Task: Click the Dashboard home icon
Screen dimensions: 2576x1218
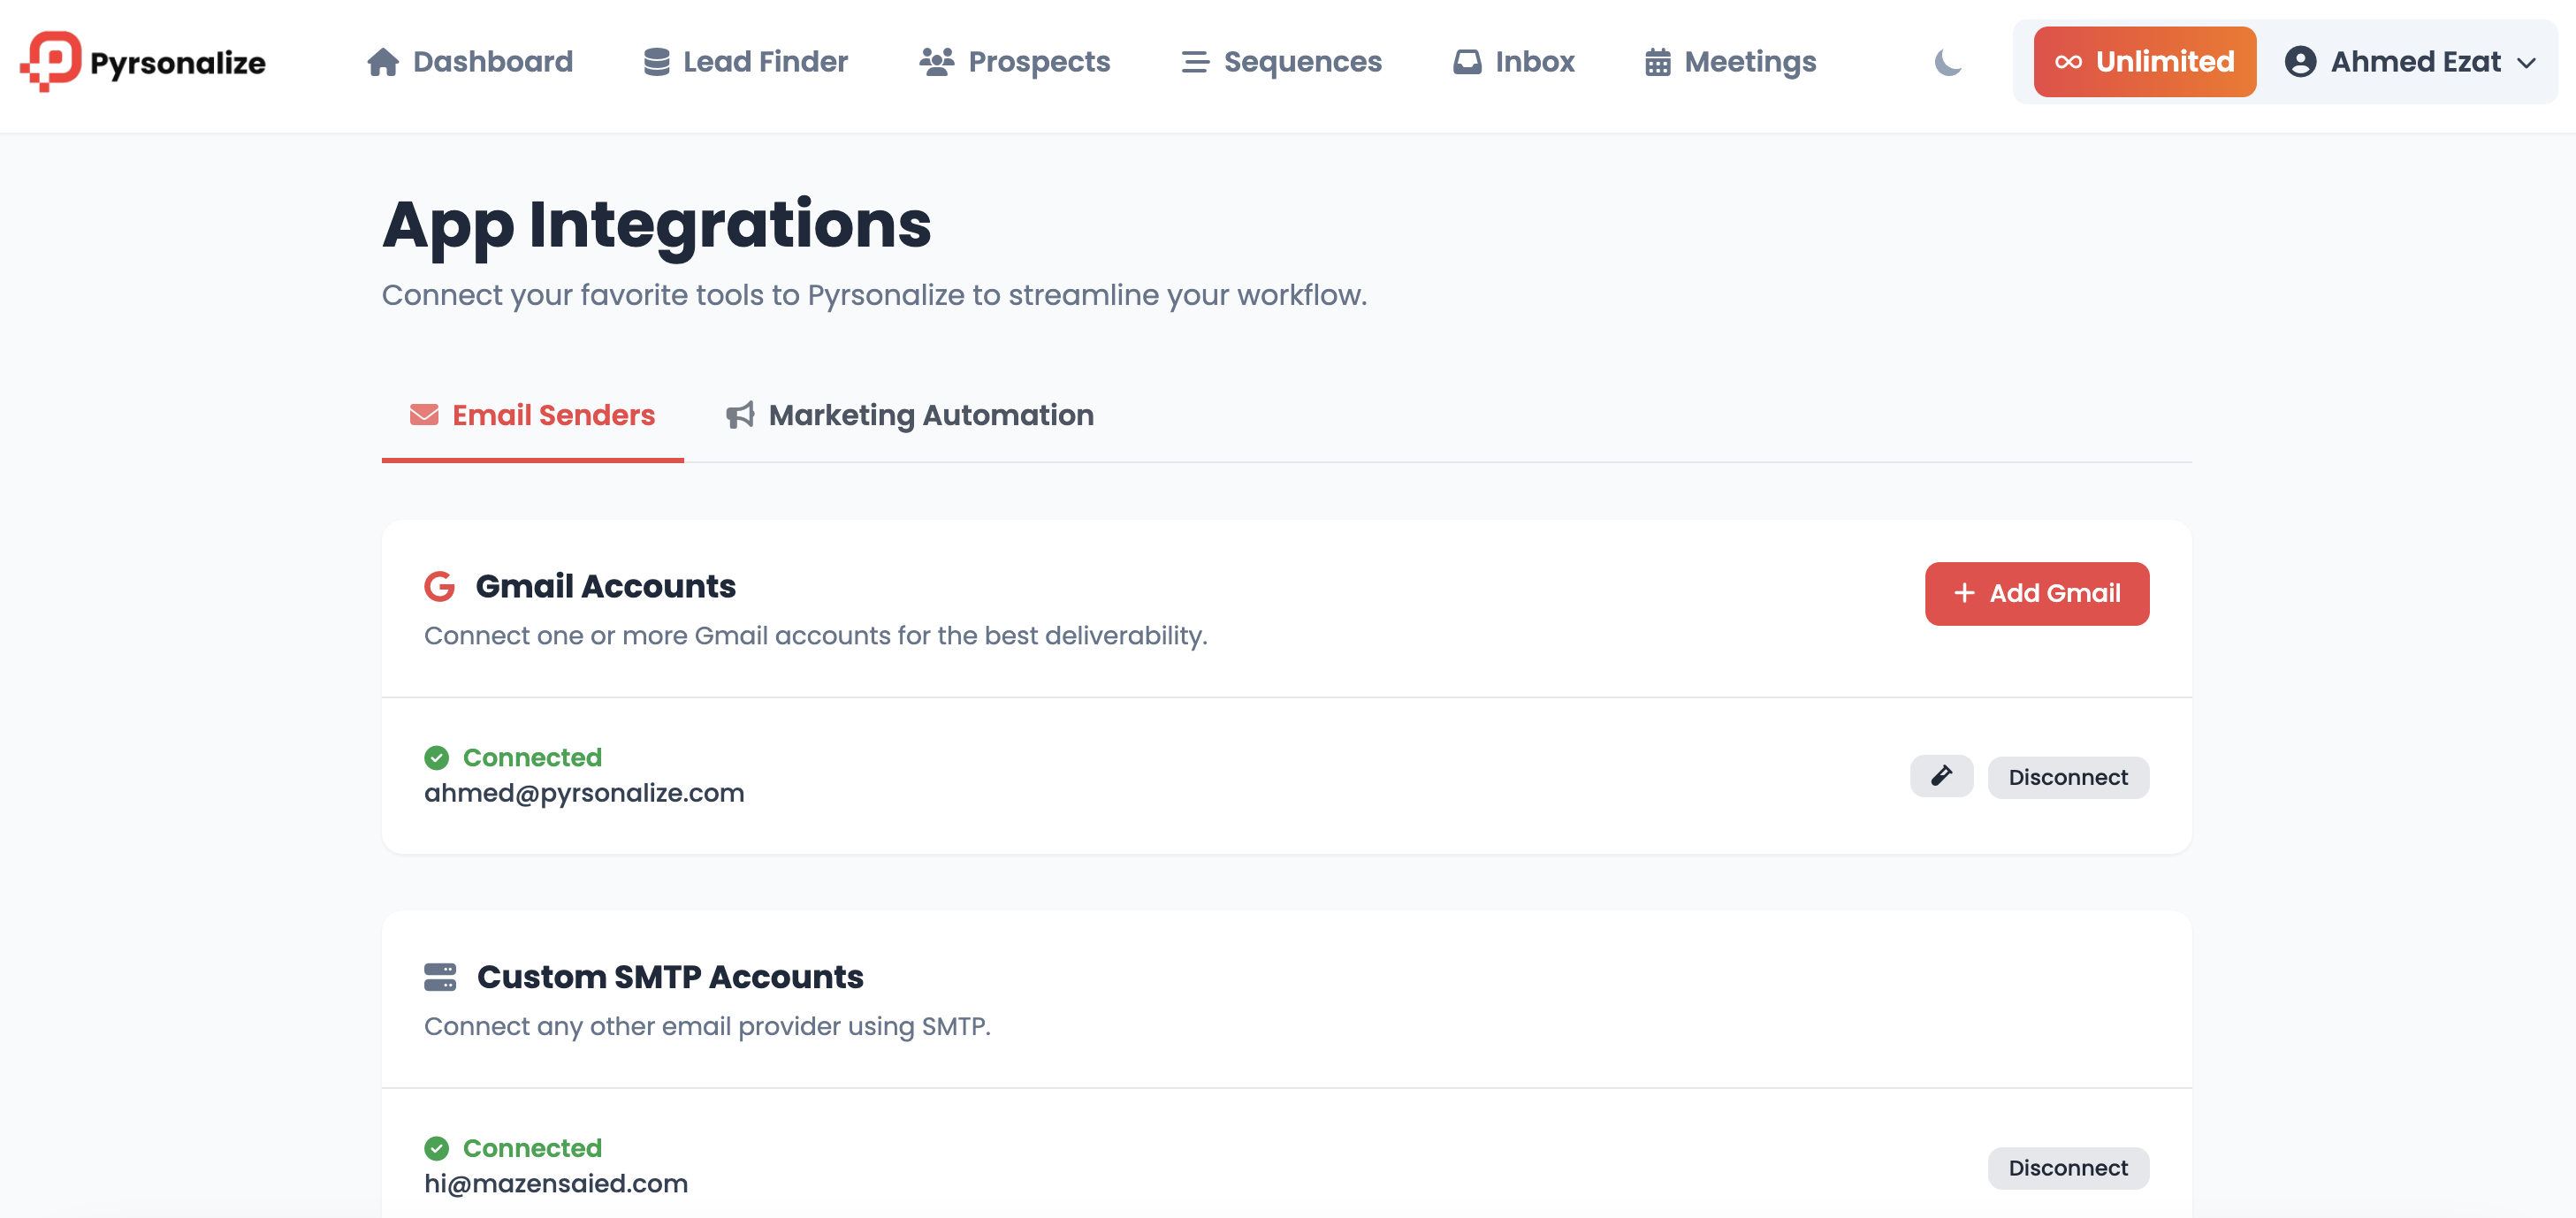Action: point(382,62)
